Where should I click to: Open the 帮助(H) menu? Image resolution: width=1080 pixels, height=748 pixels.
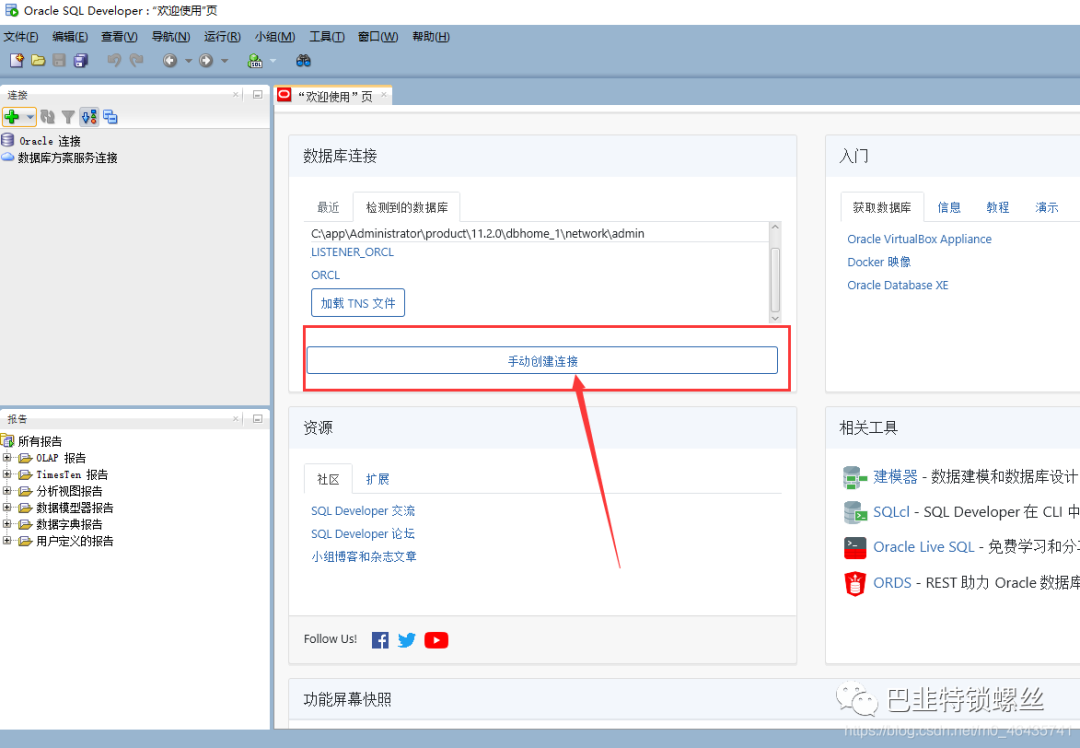pos(431,37)
